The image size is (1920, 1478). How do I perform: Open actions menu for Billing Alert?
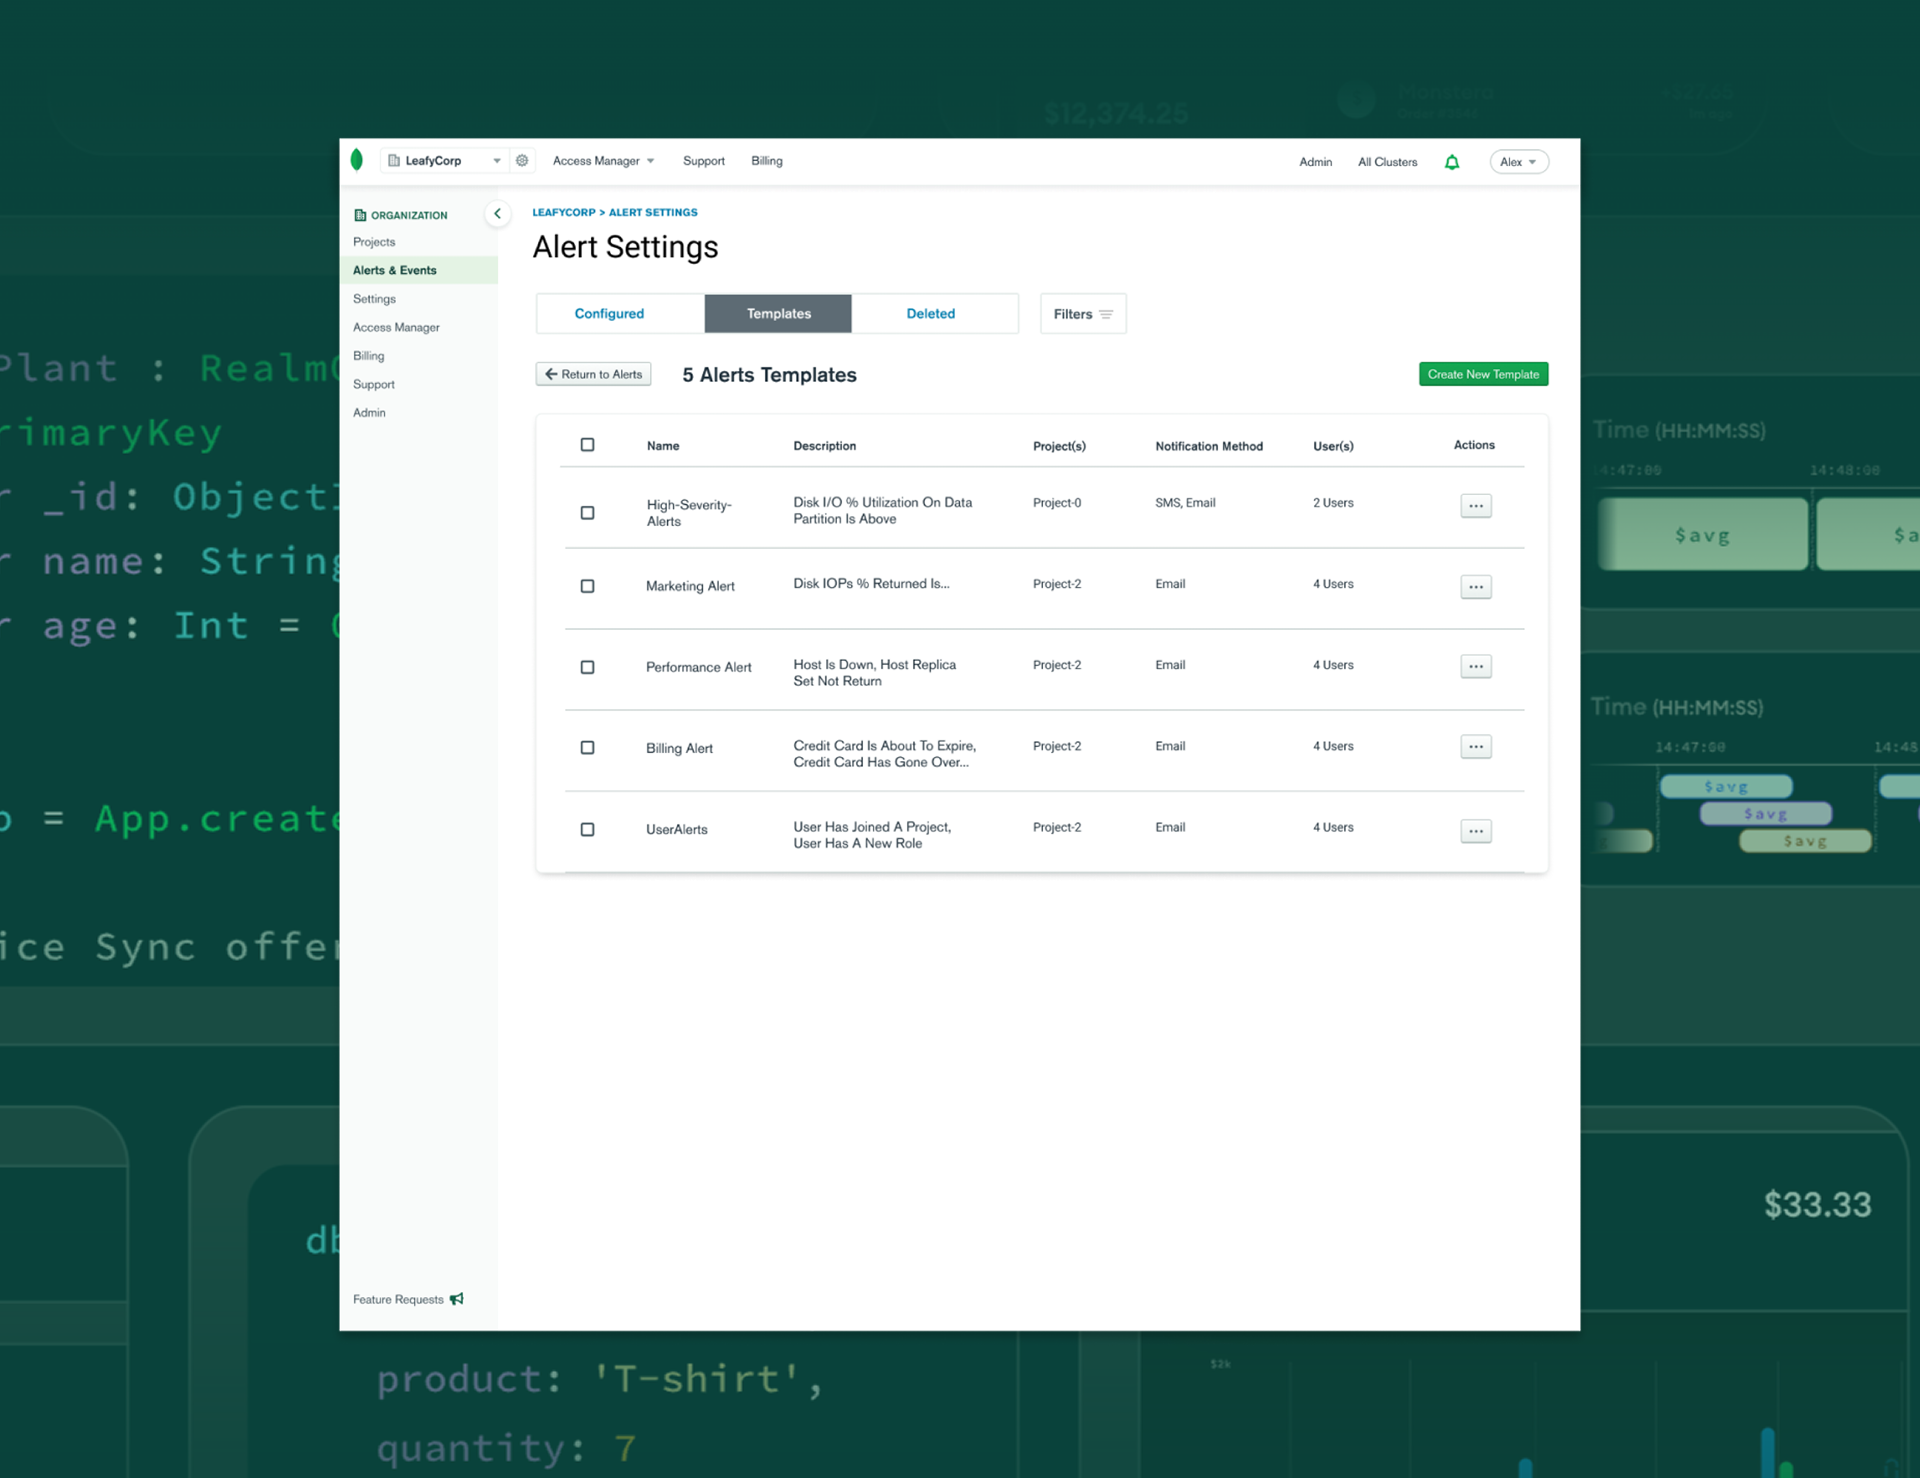[1475, 747]
